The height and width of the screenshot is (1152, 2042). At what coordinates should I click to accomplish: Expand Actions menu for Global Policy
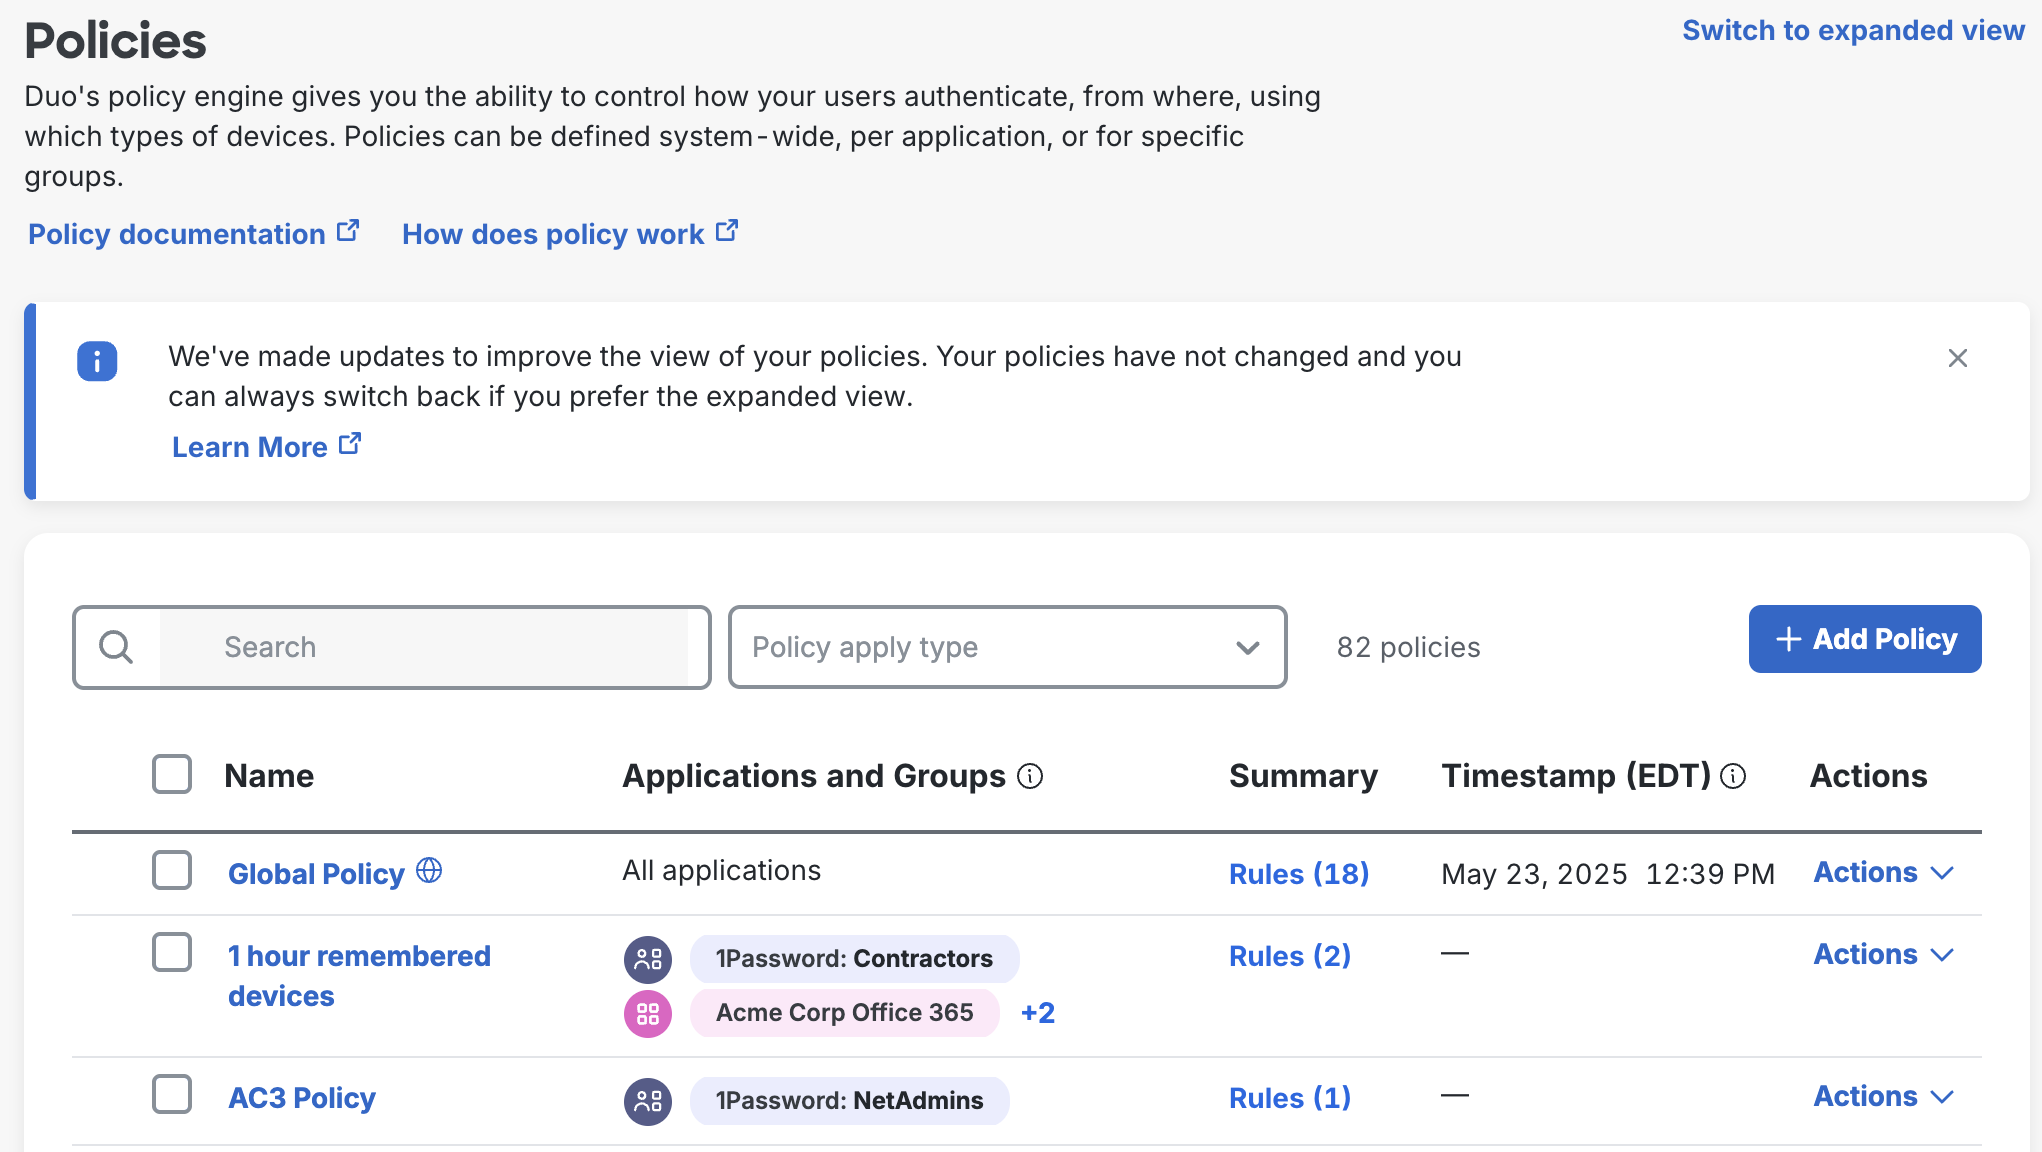(x=1883, y=872)
